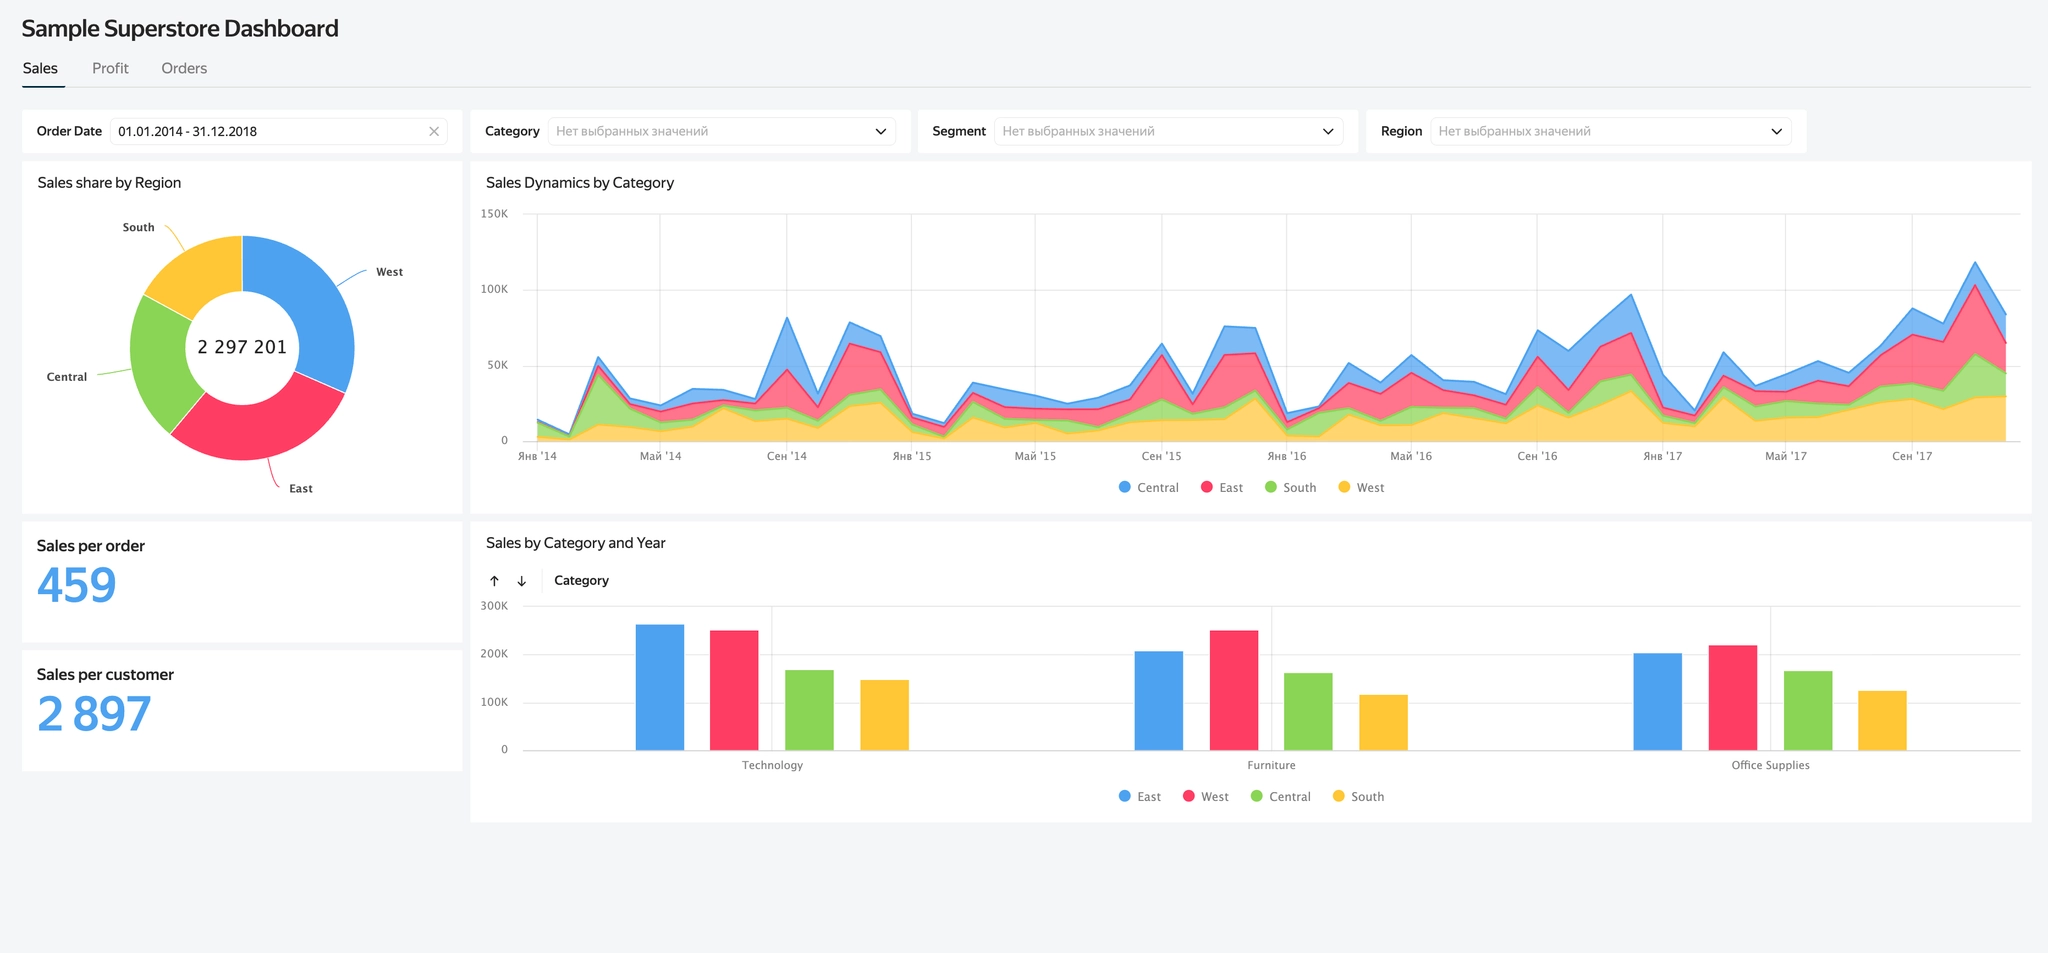Click the Sample Superstore Dashboard title

coord(180,28)
